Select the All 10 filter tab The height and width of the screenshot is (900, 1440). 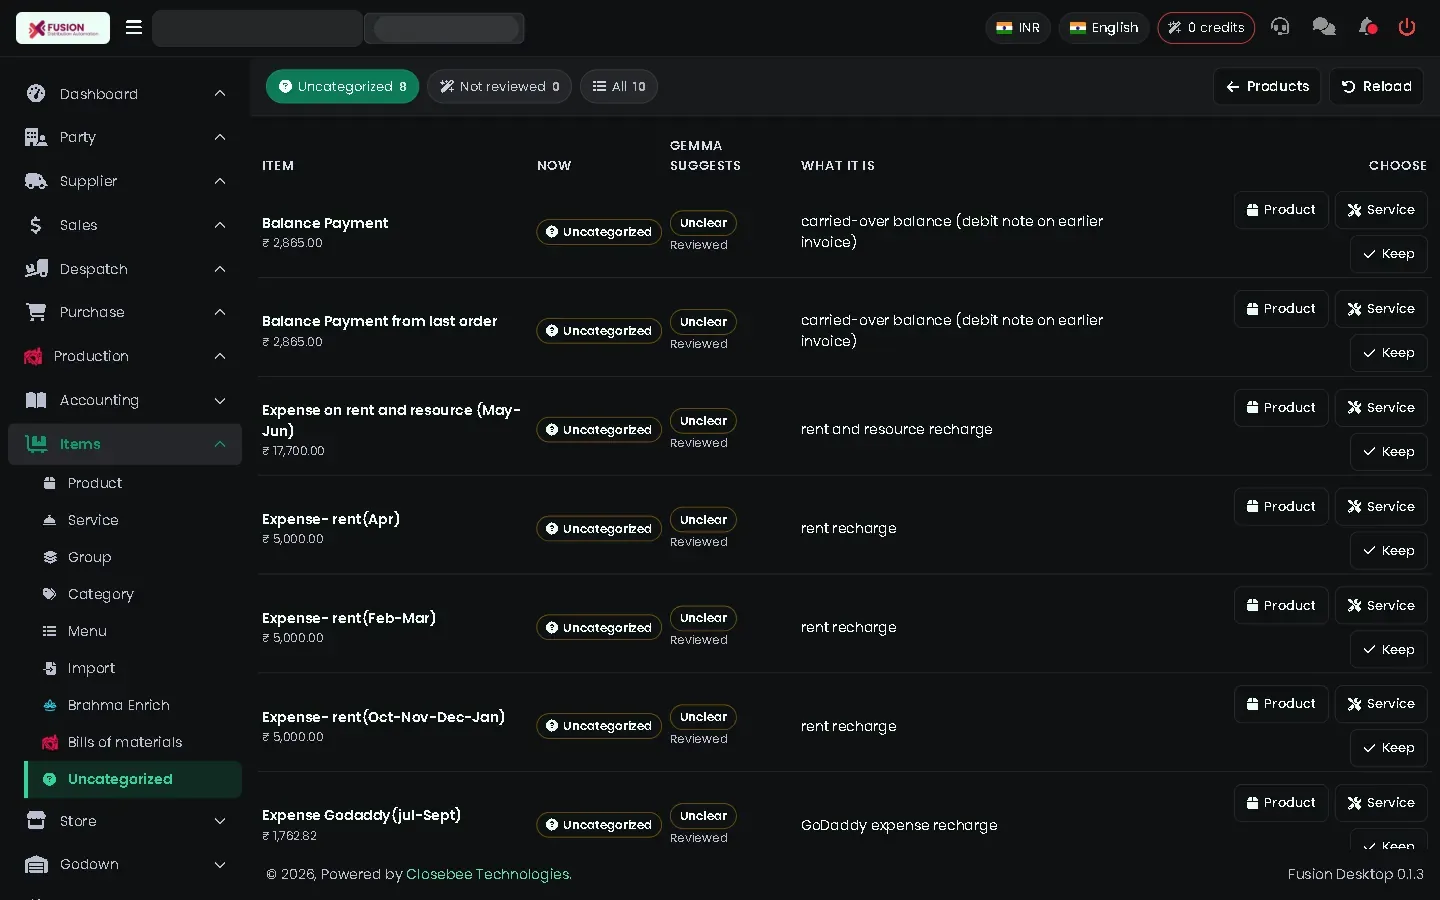(619, 86)
